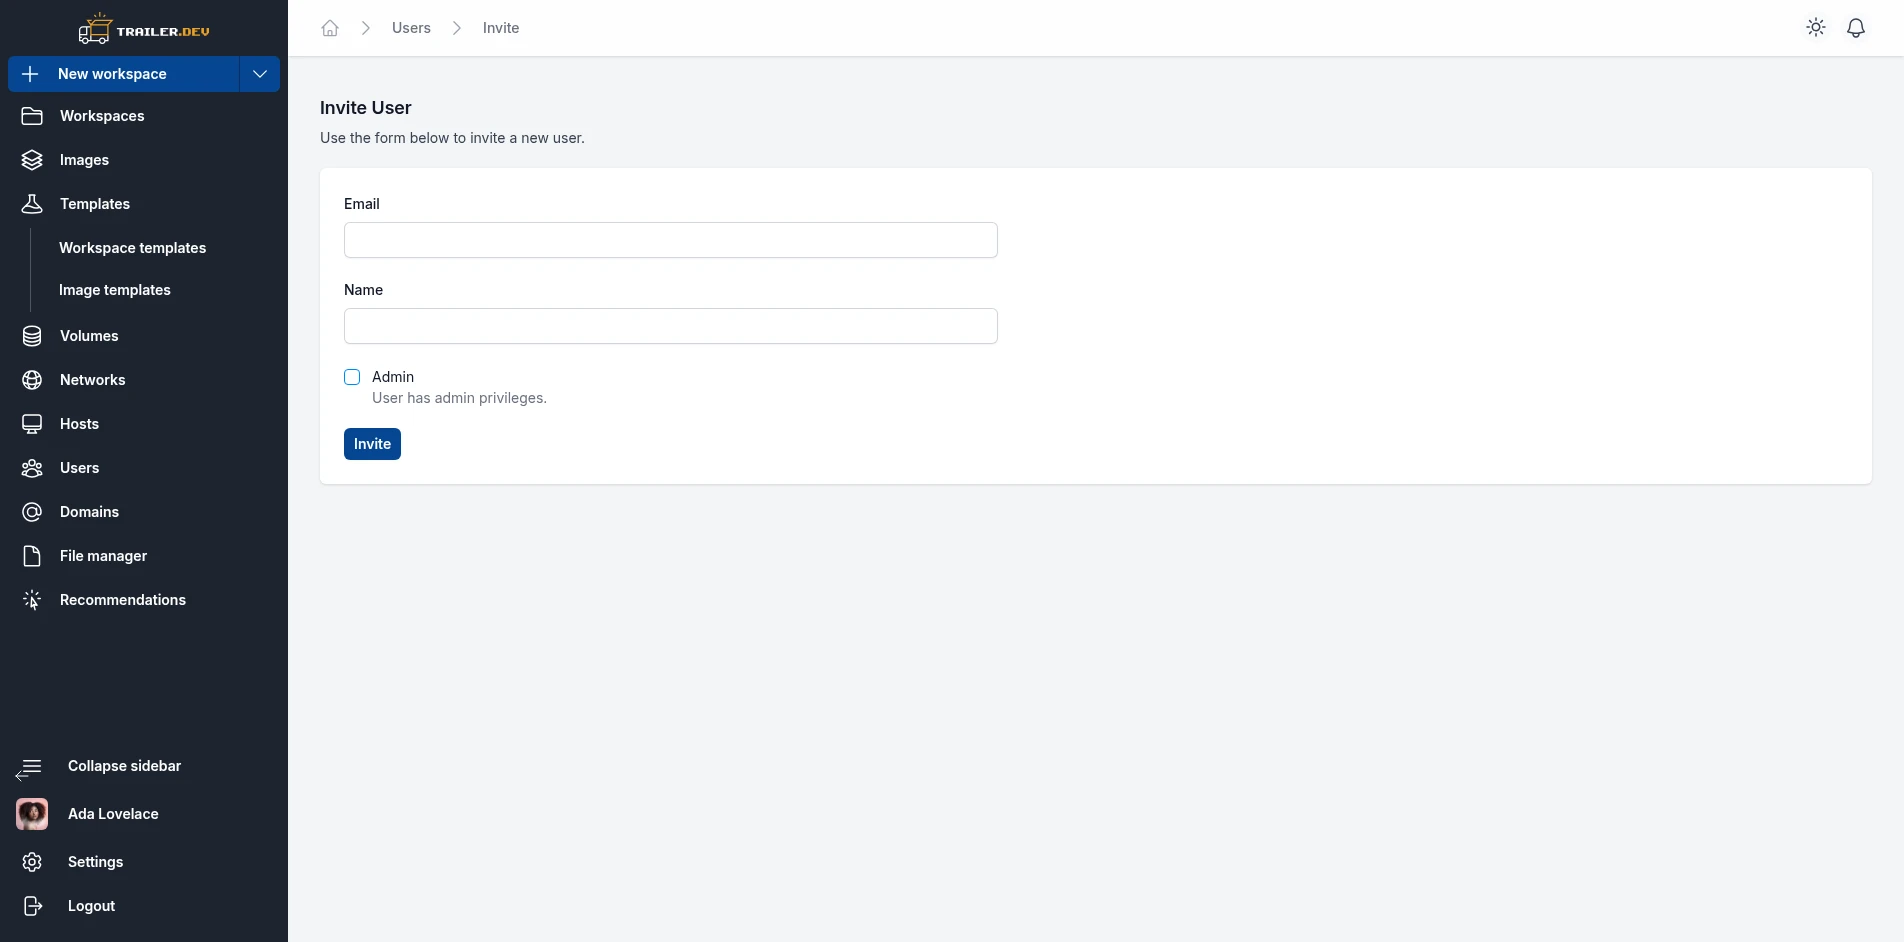Viewport: 1904px width, 942px height.
Task: Click the Users breadcrumb link
Action: tap(411, 28)
